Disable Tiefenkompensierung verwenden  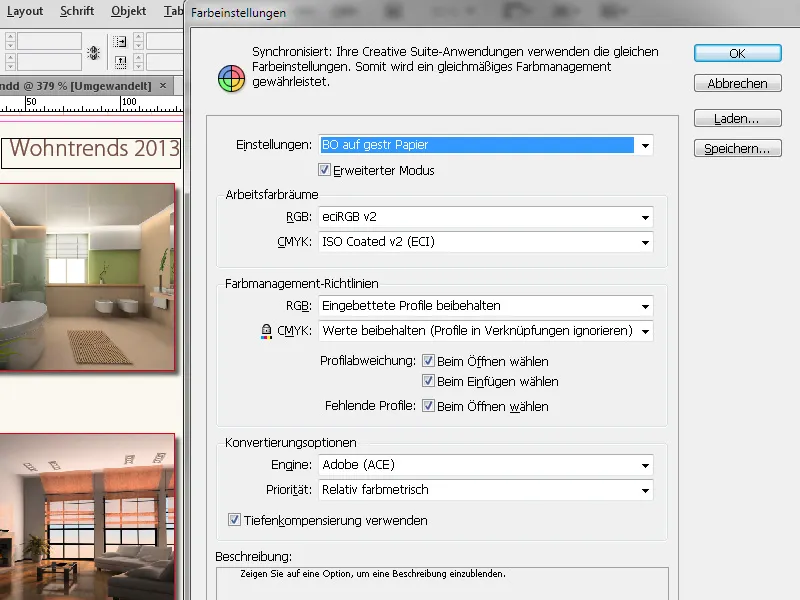point(233,520)
